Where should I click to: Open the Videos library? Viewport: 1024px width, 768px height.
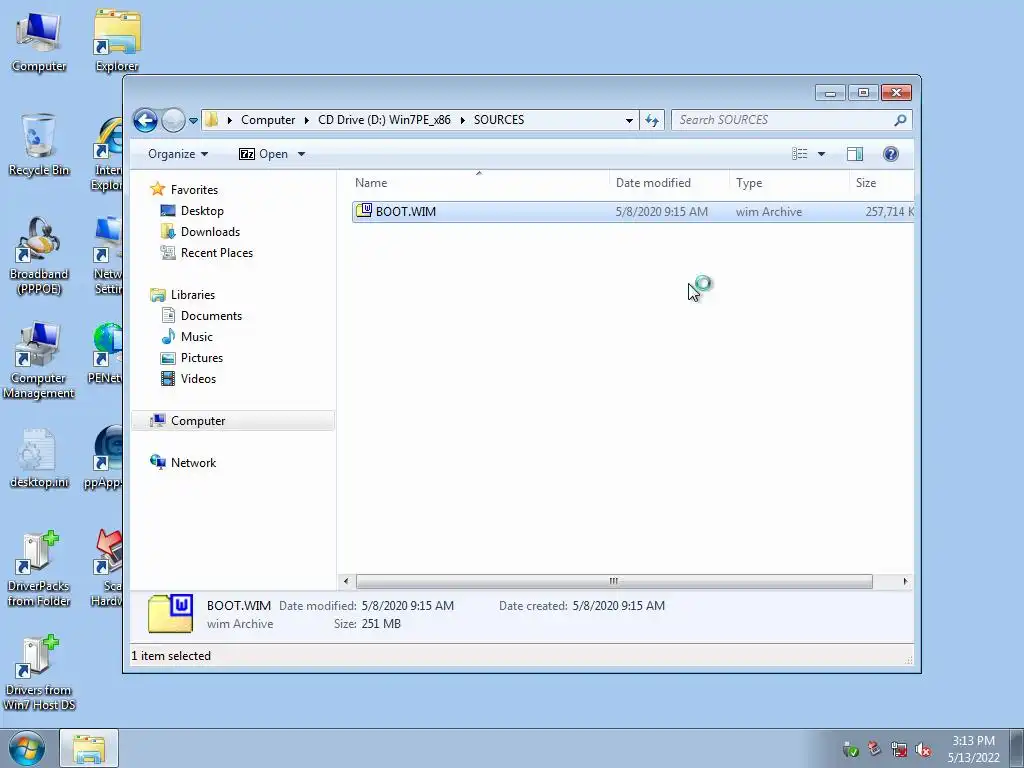click(x=198, y=379)
